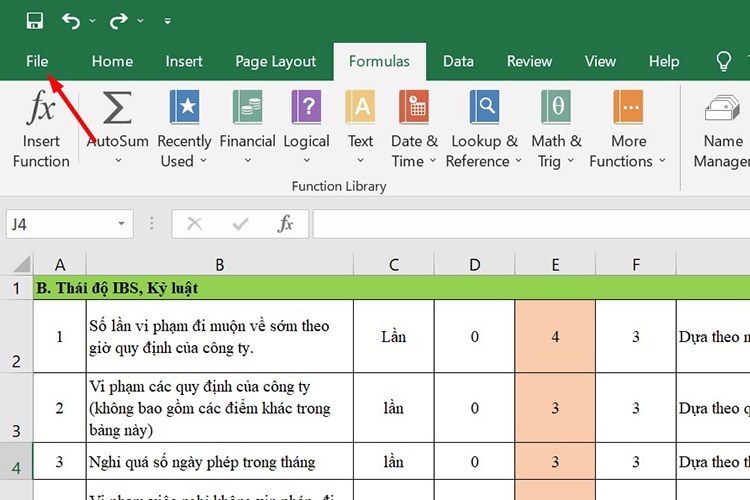Click the Select All triangle corner
Image resolution: width=750 pixels, height=500 pixels.
[x=22, y=264]
